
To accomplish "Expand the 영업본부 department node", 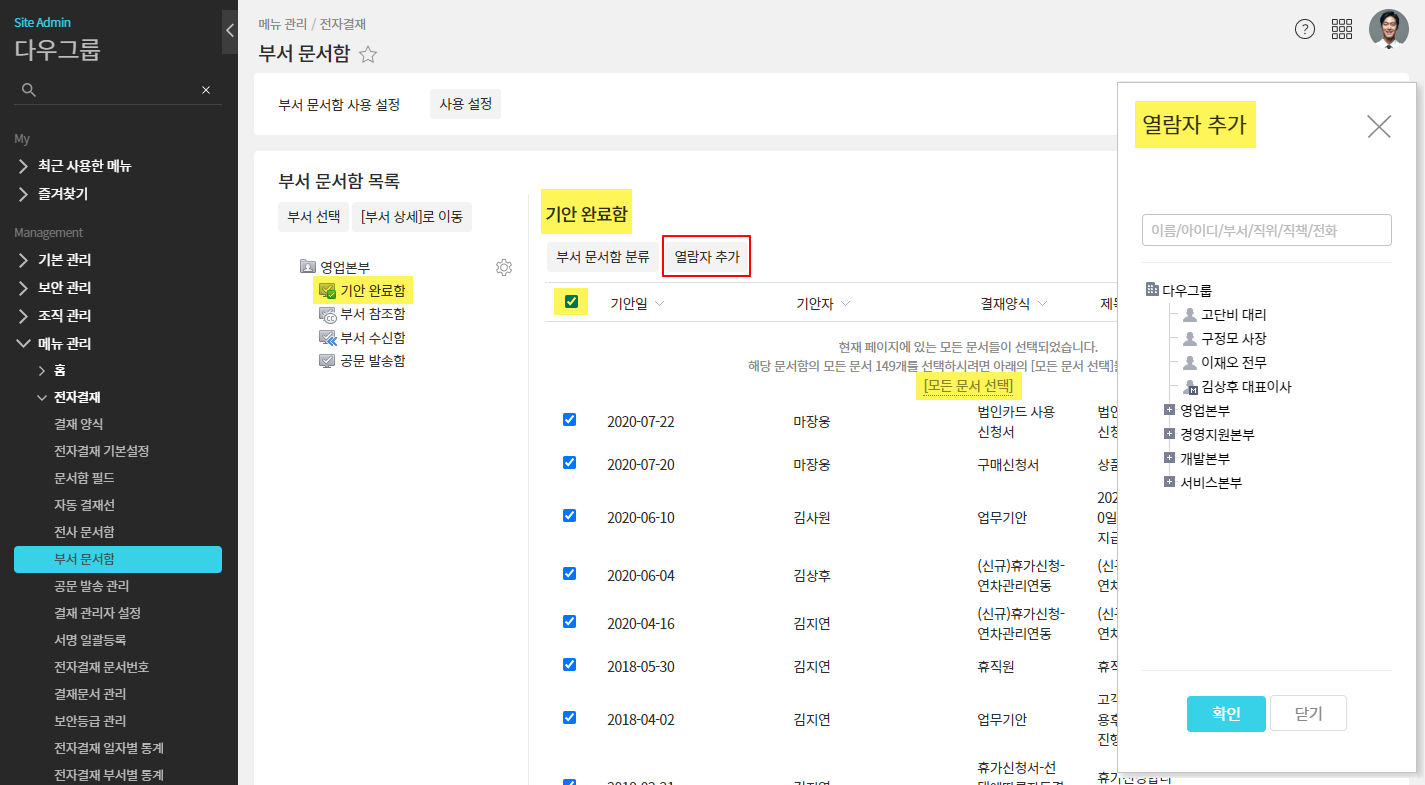I will click(x=1169, y=410).
